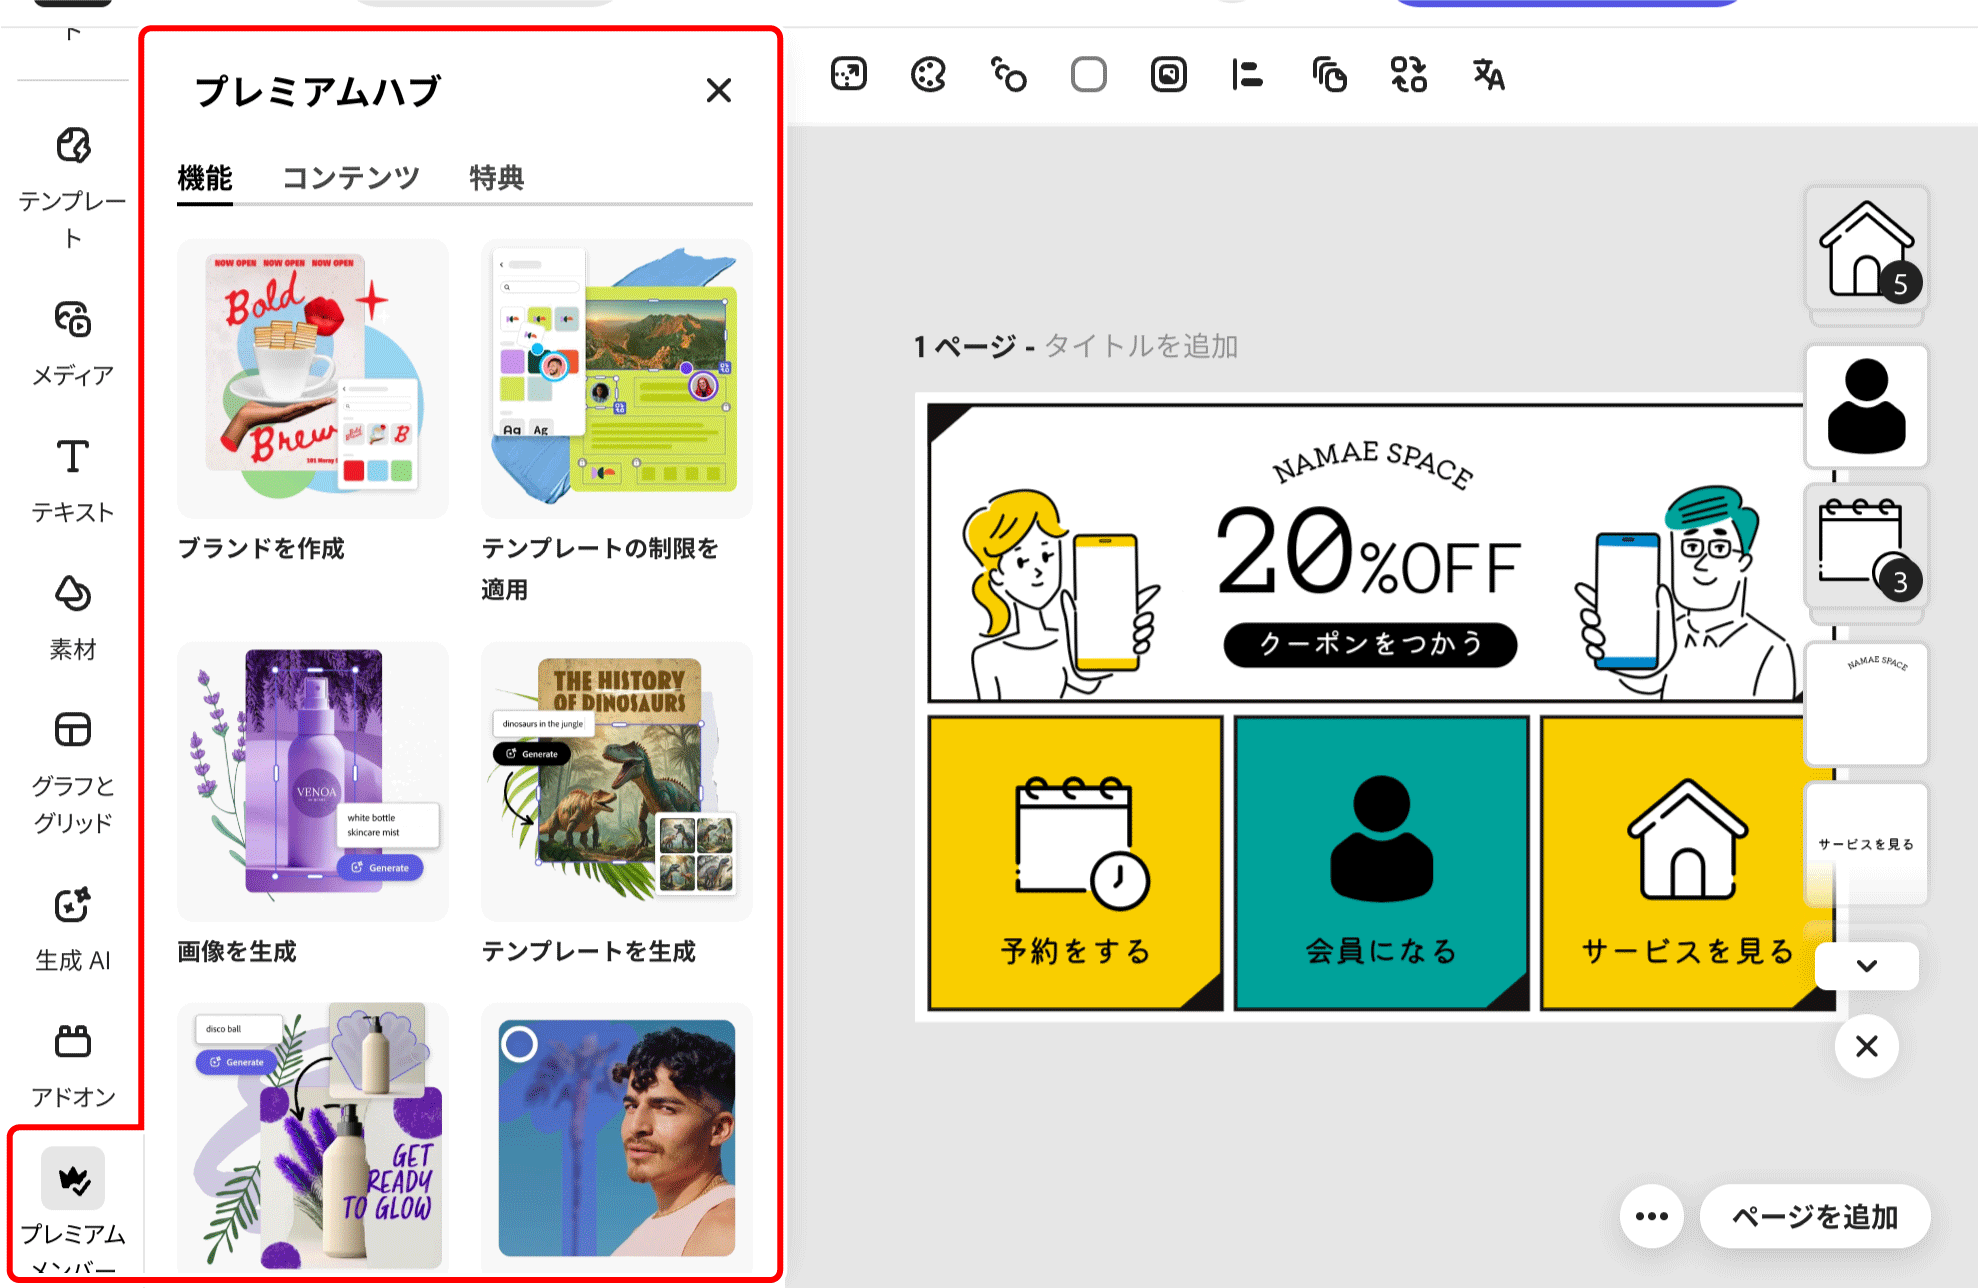Open the メディア panel
Viewport: 1978px width, 1288px height.
pyautogui.click(x=71, y=320)
